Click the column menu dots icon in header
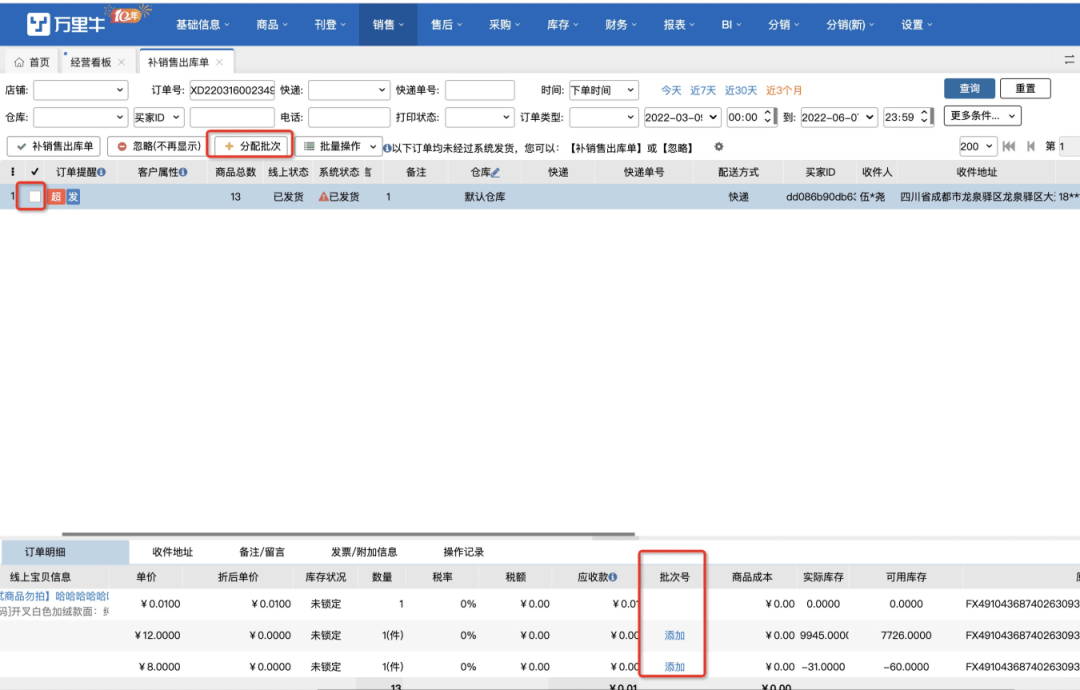This screenshot has height=690, width=1080. (x=12, y=172)
